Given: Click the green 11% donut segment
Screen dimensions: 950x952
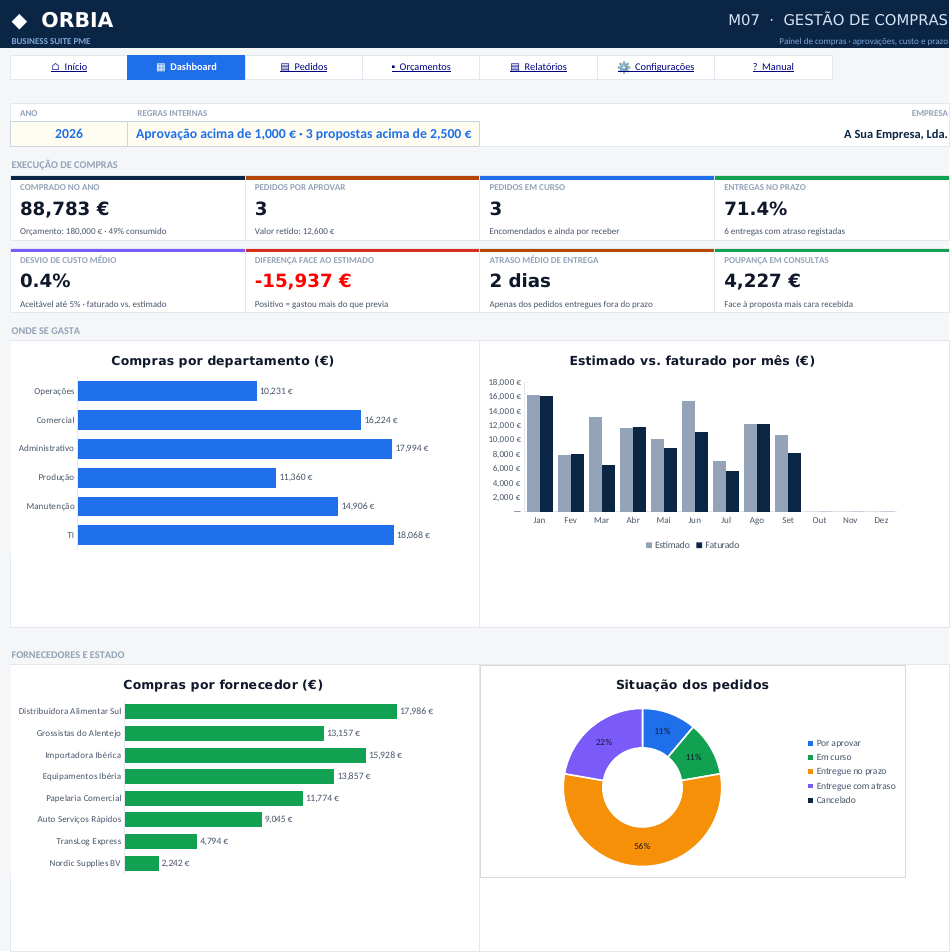Looking at the screenshot, I should [x=696, y=756].
